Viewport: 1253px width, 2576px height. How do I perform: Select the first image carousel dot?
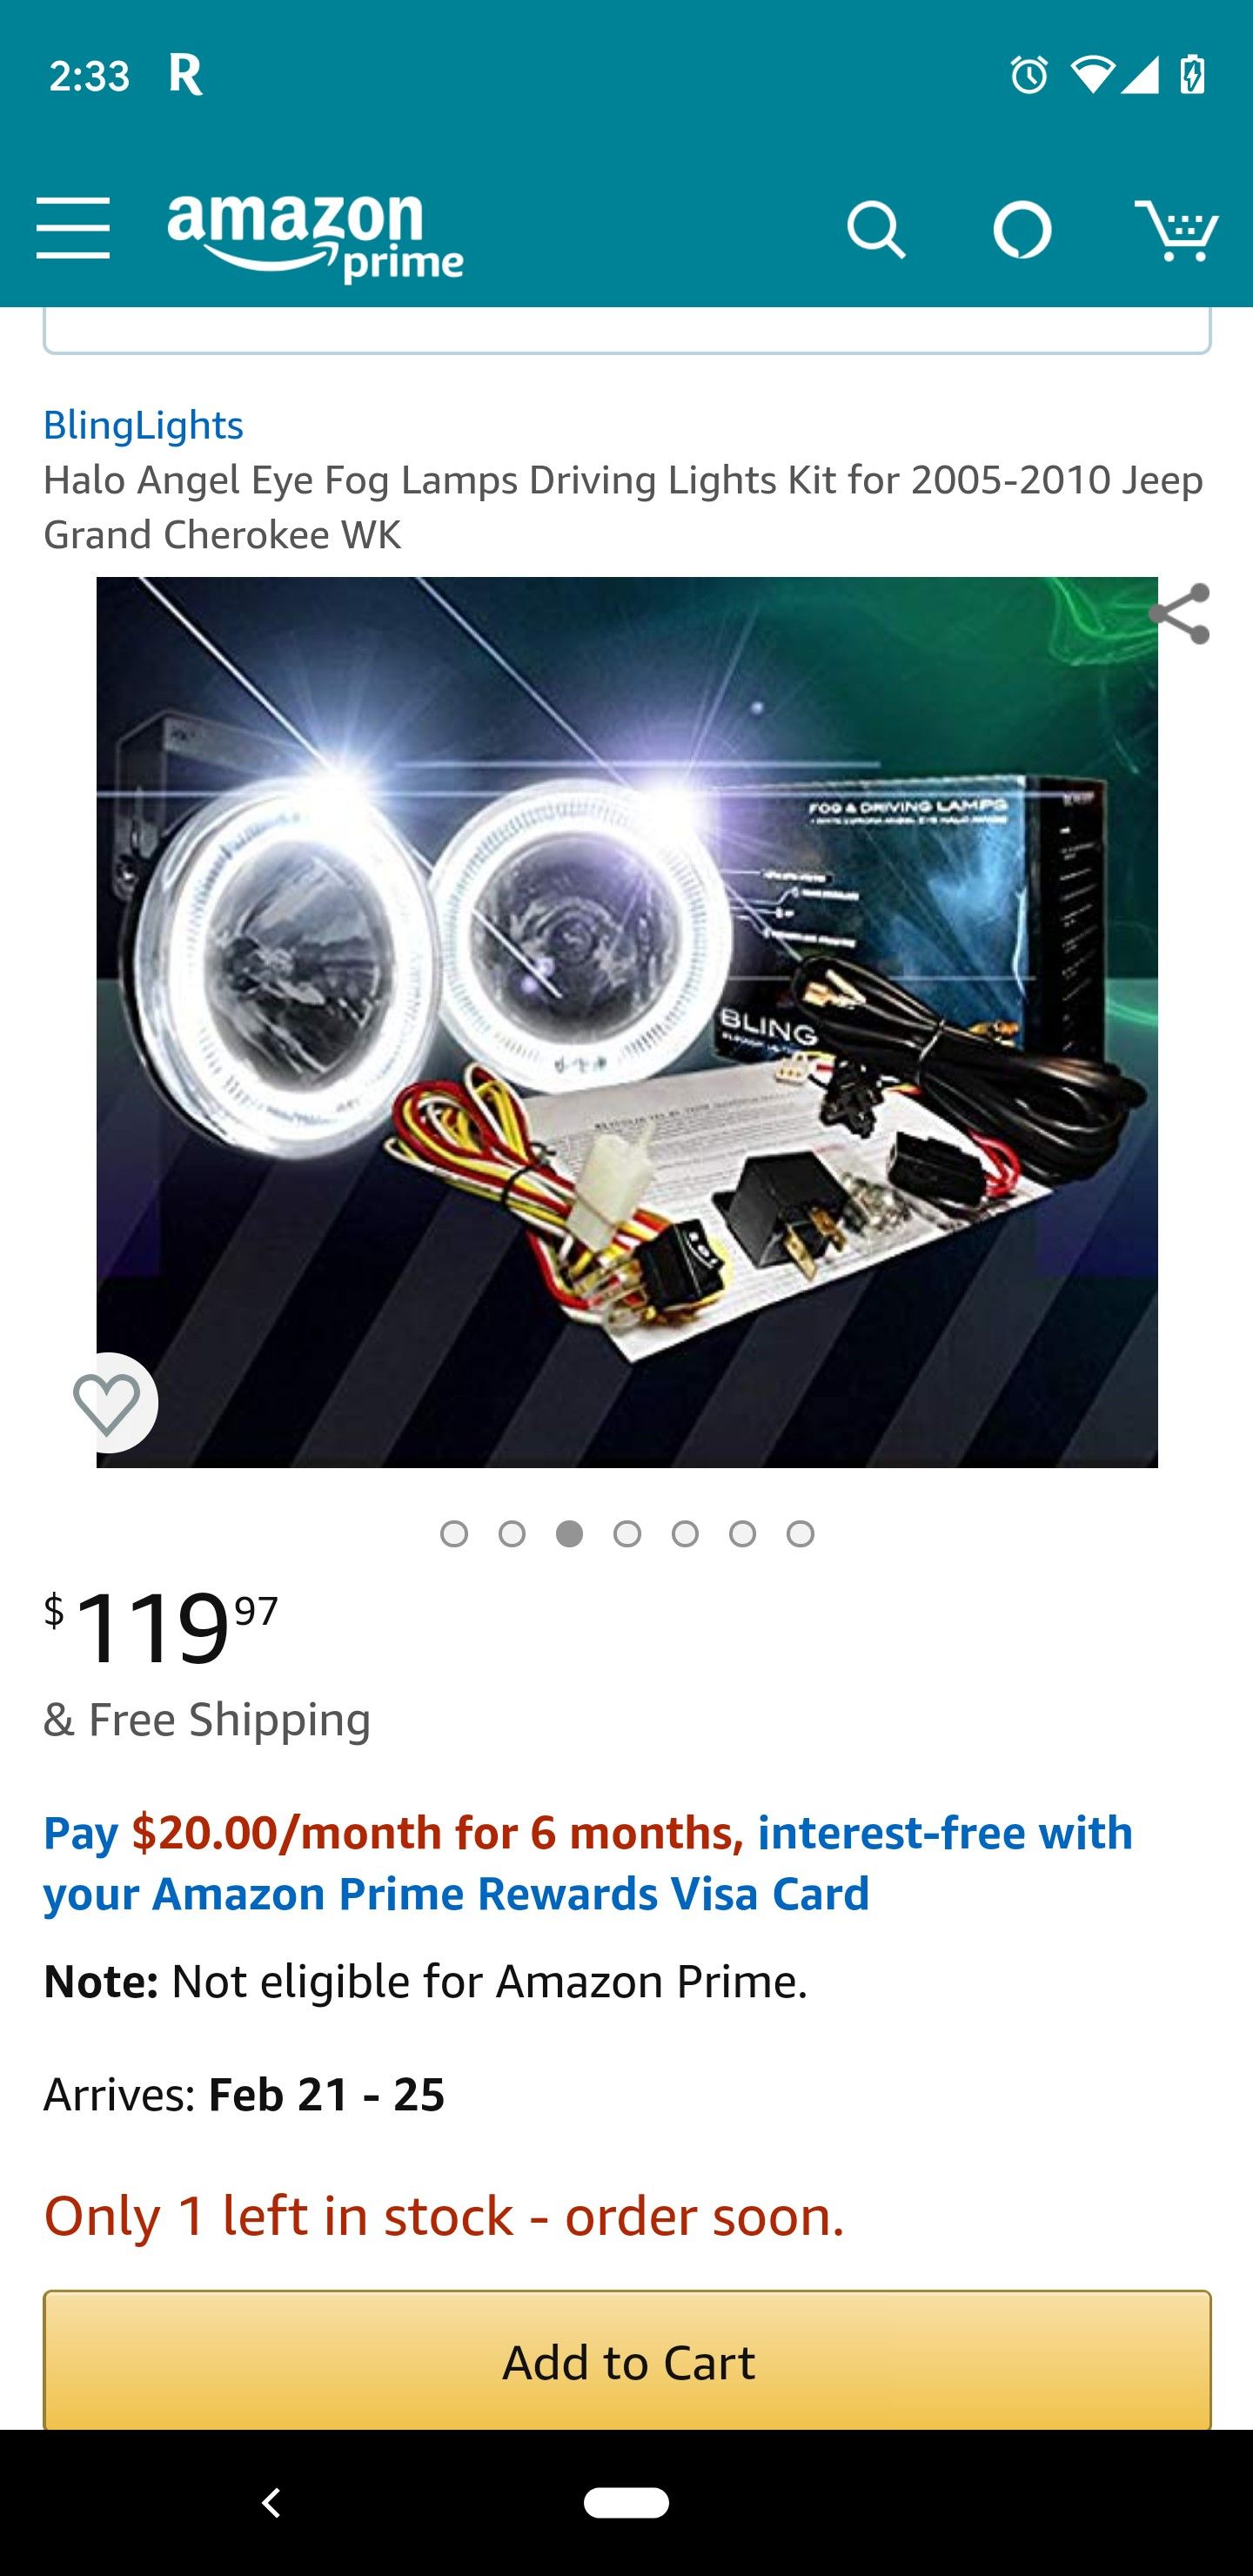pos(454,1534)
